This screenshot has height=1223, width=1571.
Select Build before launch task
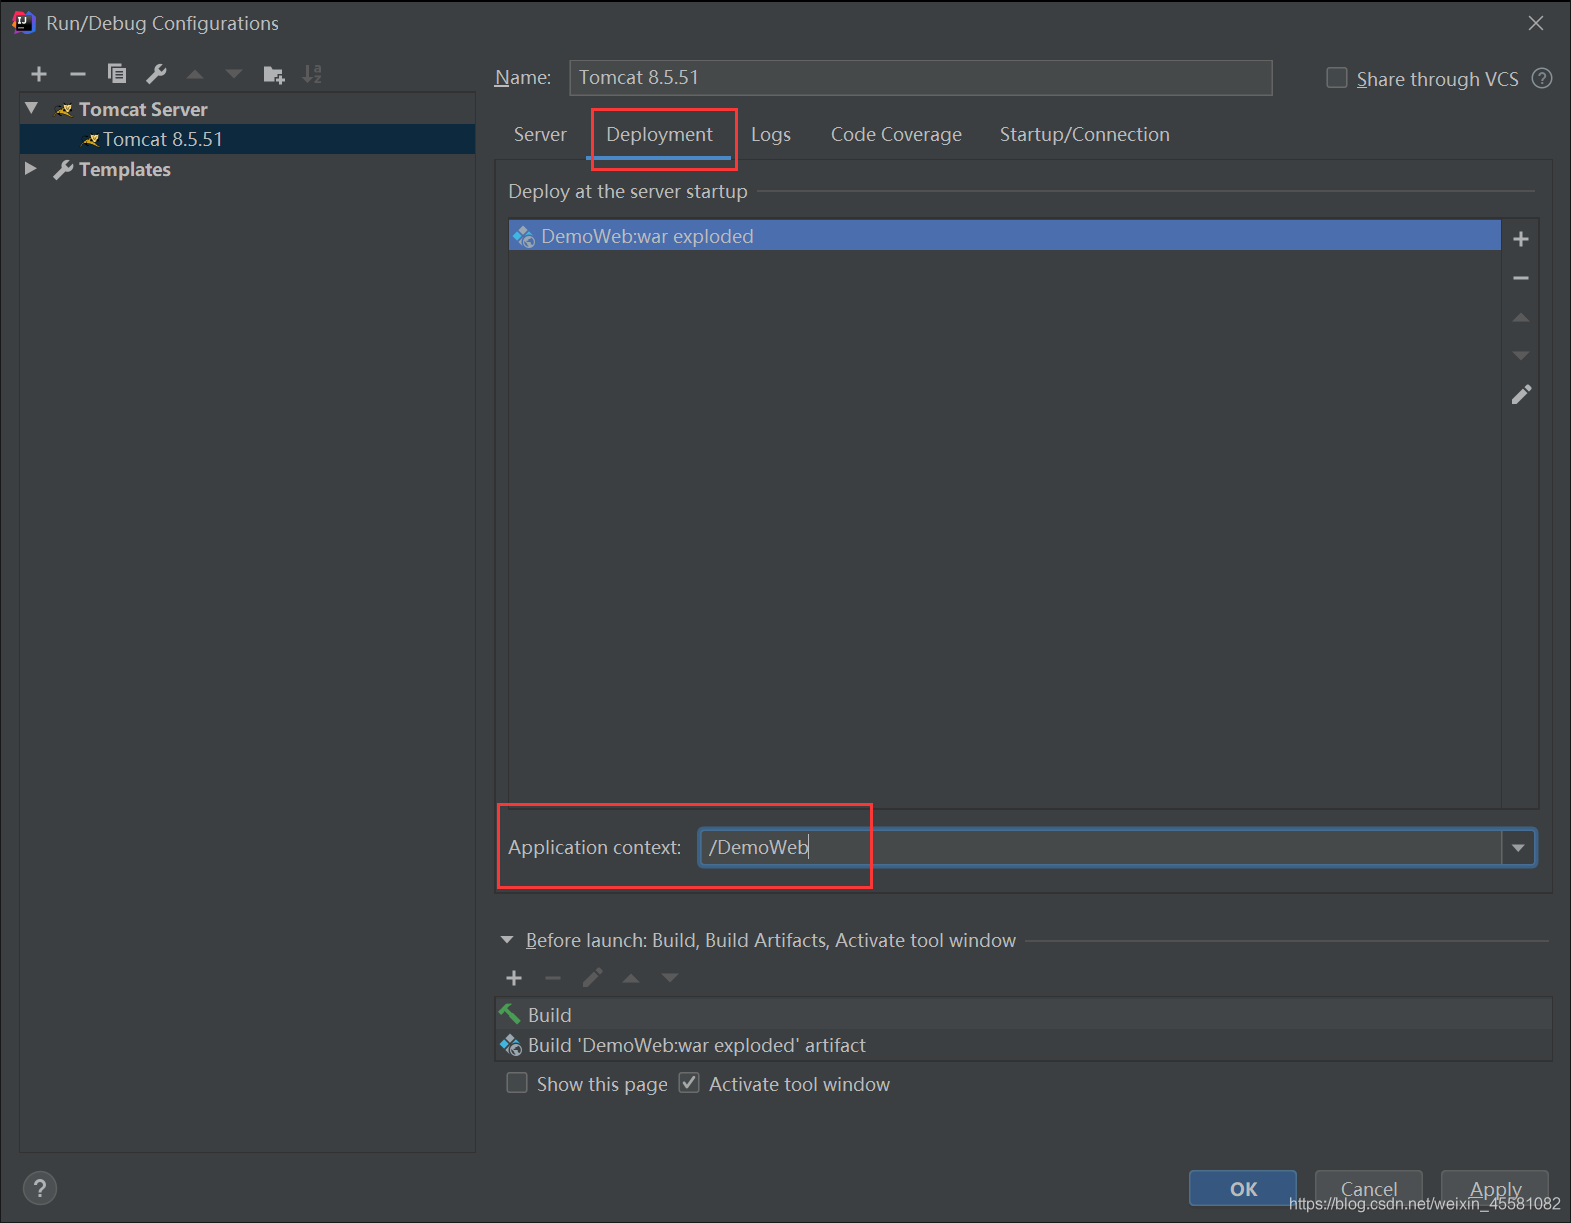click(1024, 1015)
